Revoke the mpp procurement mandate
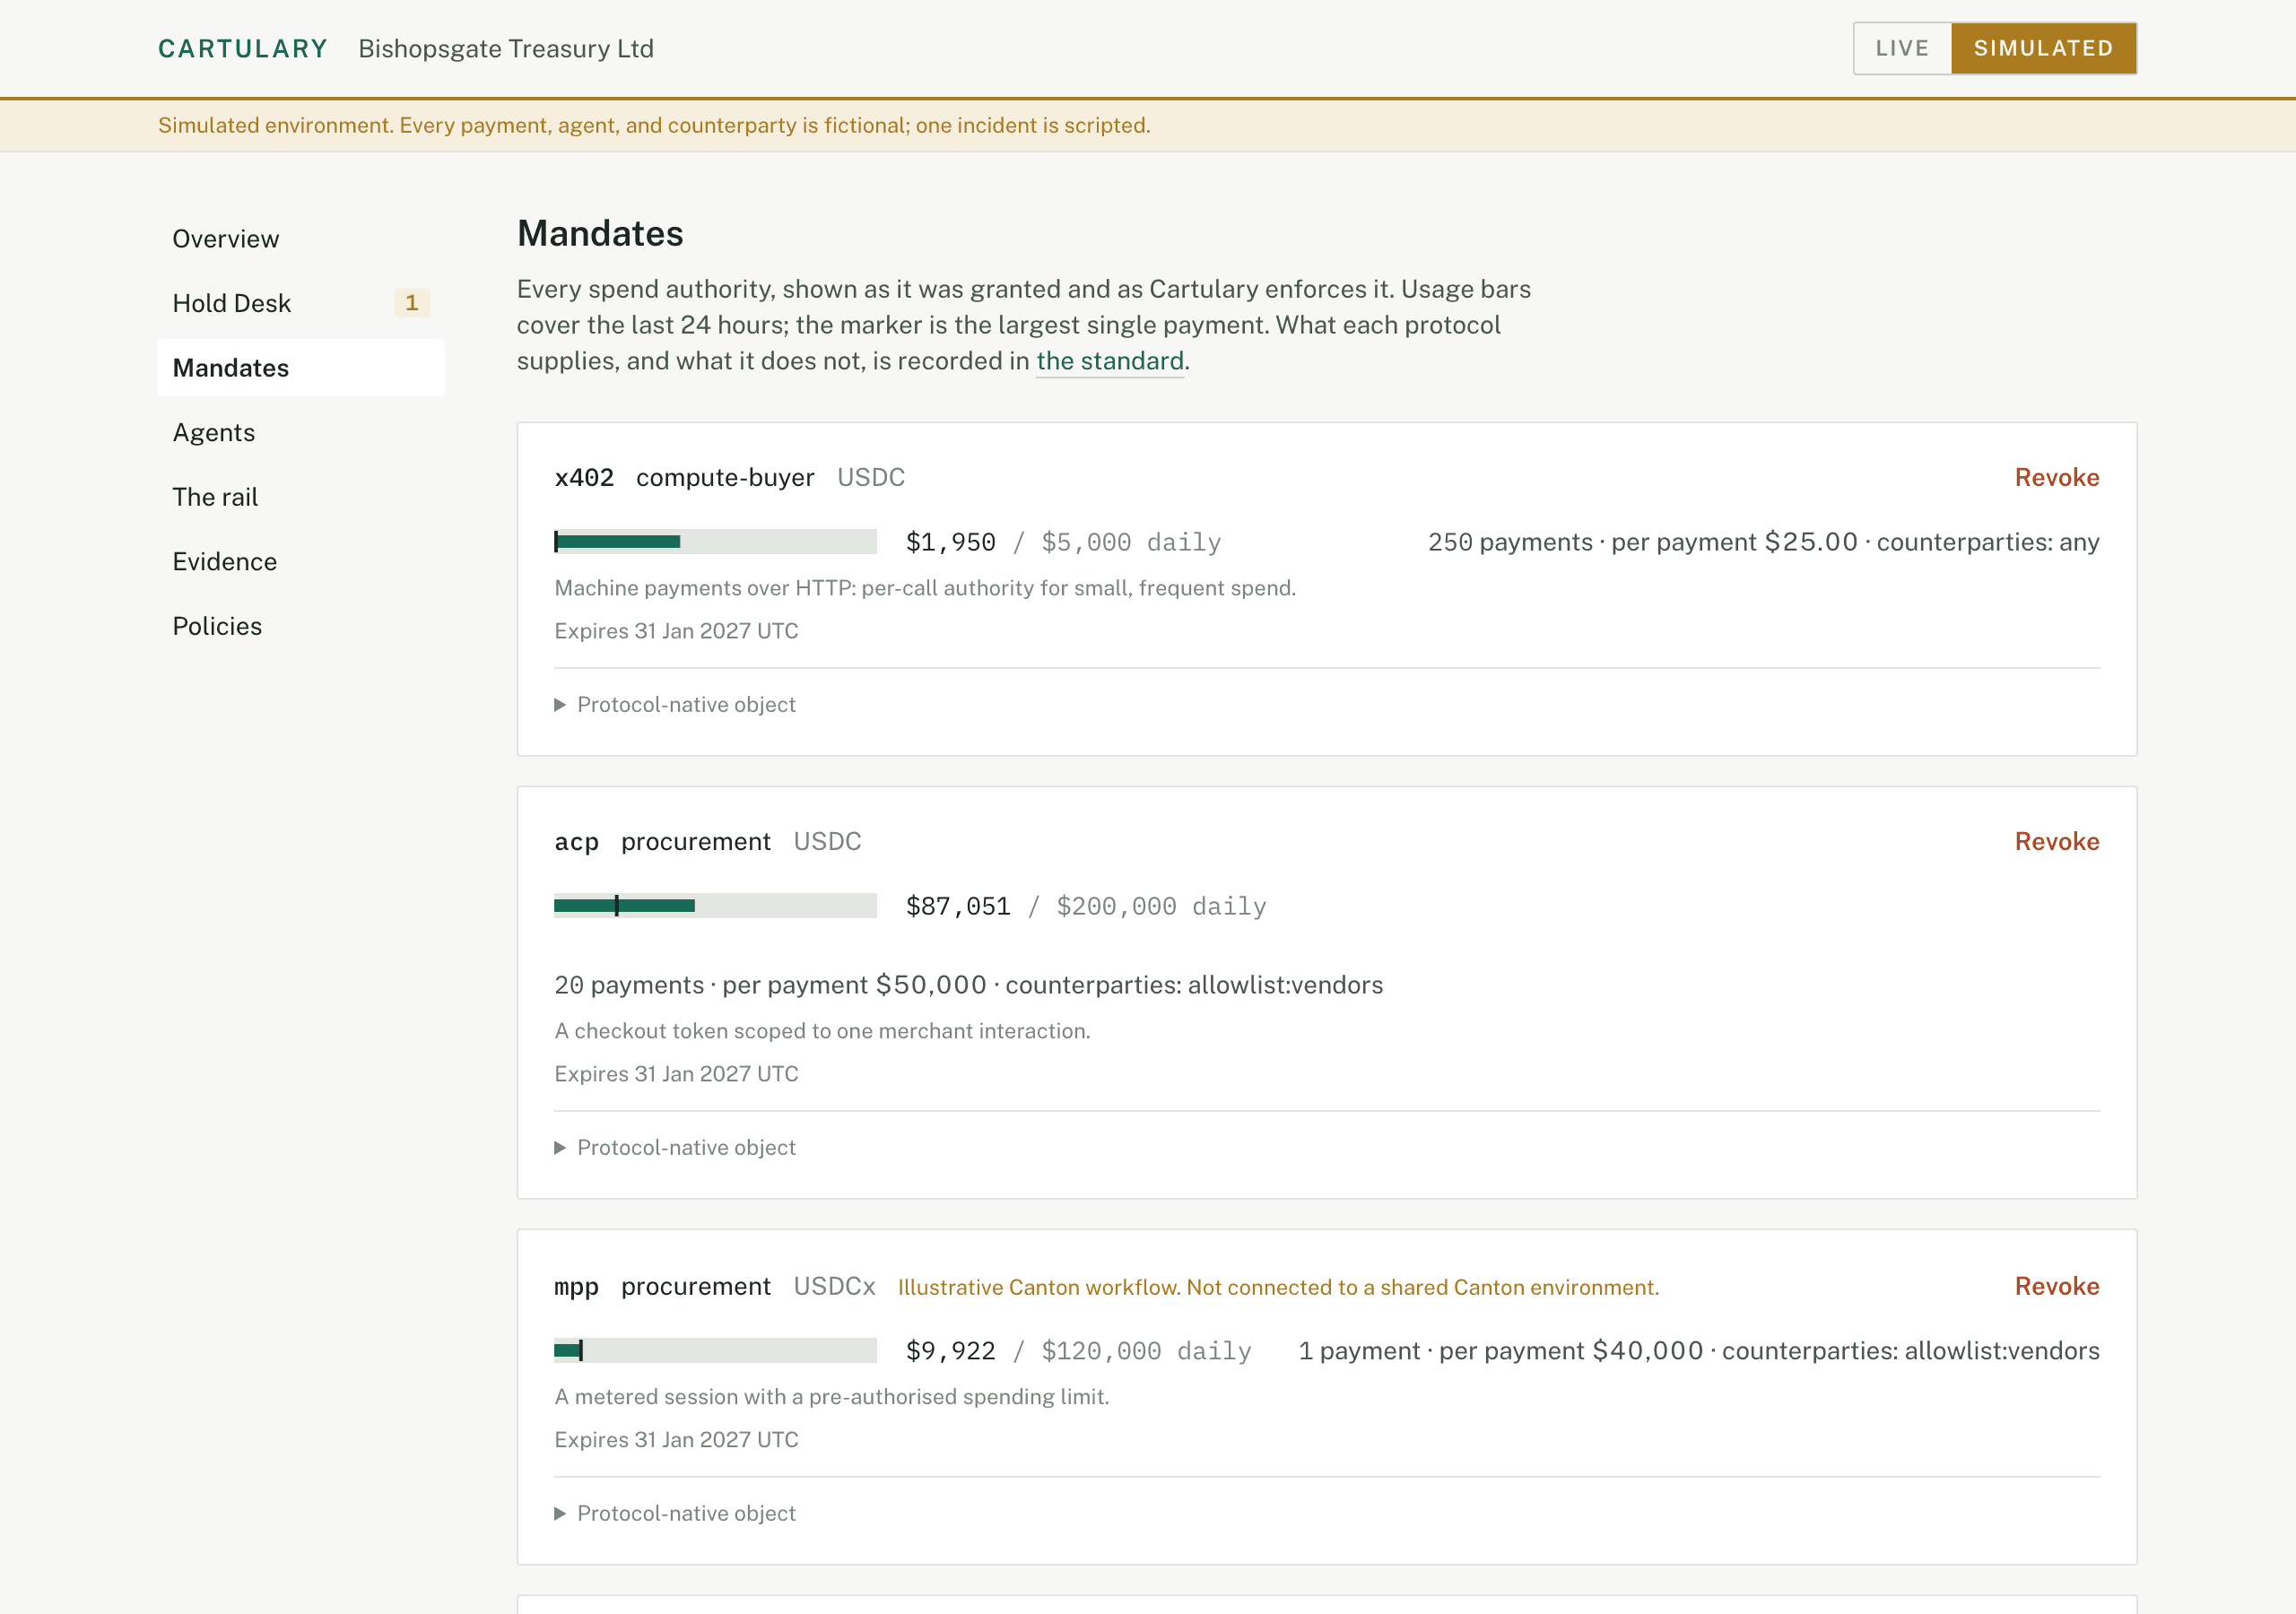This screenshot has height=1614, width=2296. (2056, 1286)
